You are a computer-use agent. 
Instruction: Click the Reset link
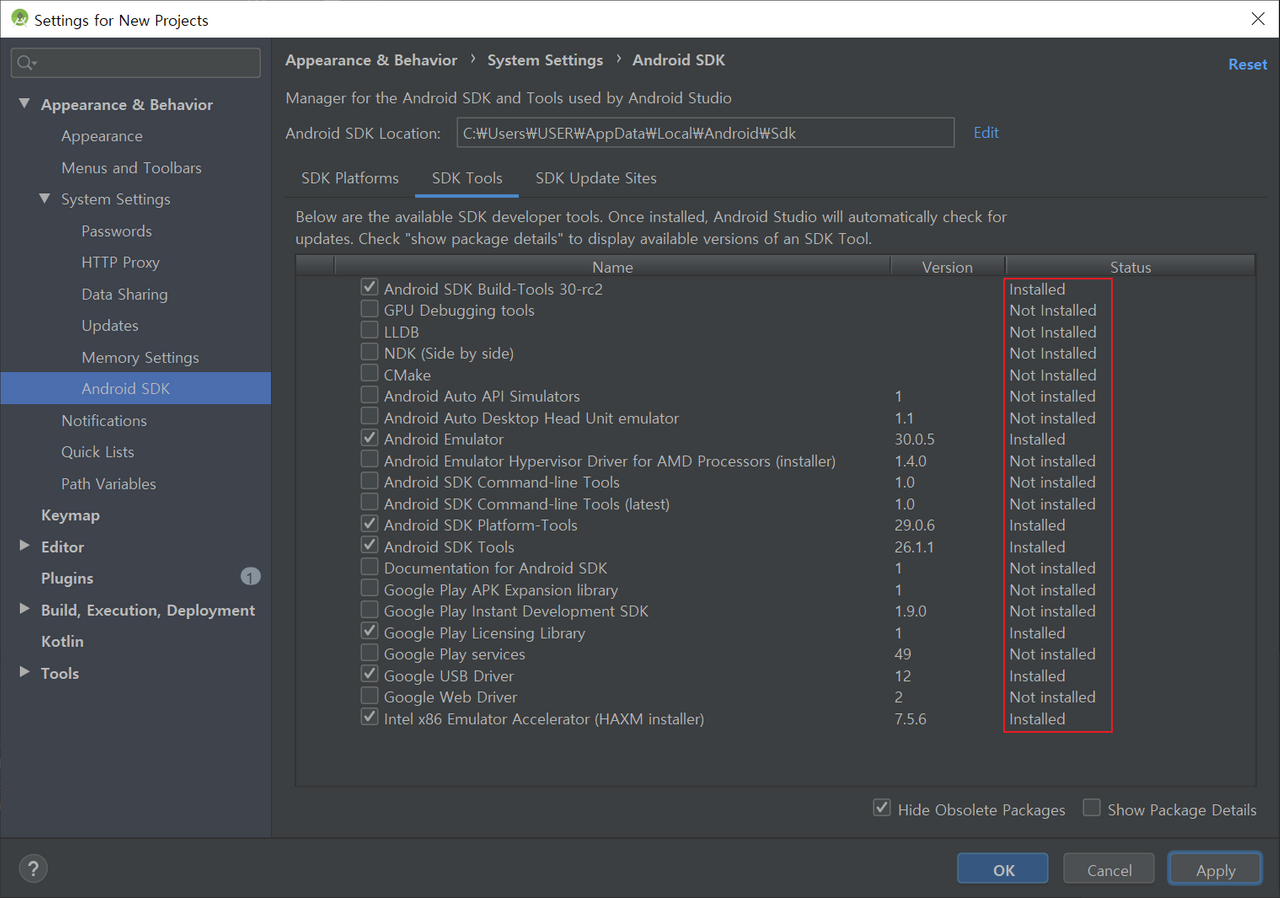(1247, 64)
